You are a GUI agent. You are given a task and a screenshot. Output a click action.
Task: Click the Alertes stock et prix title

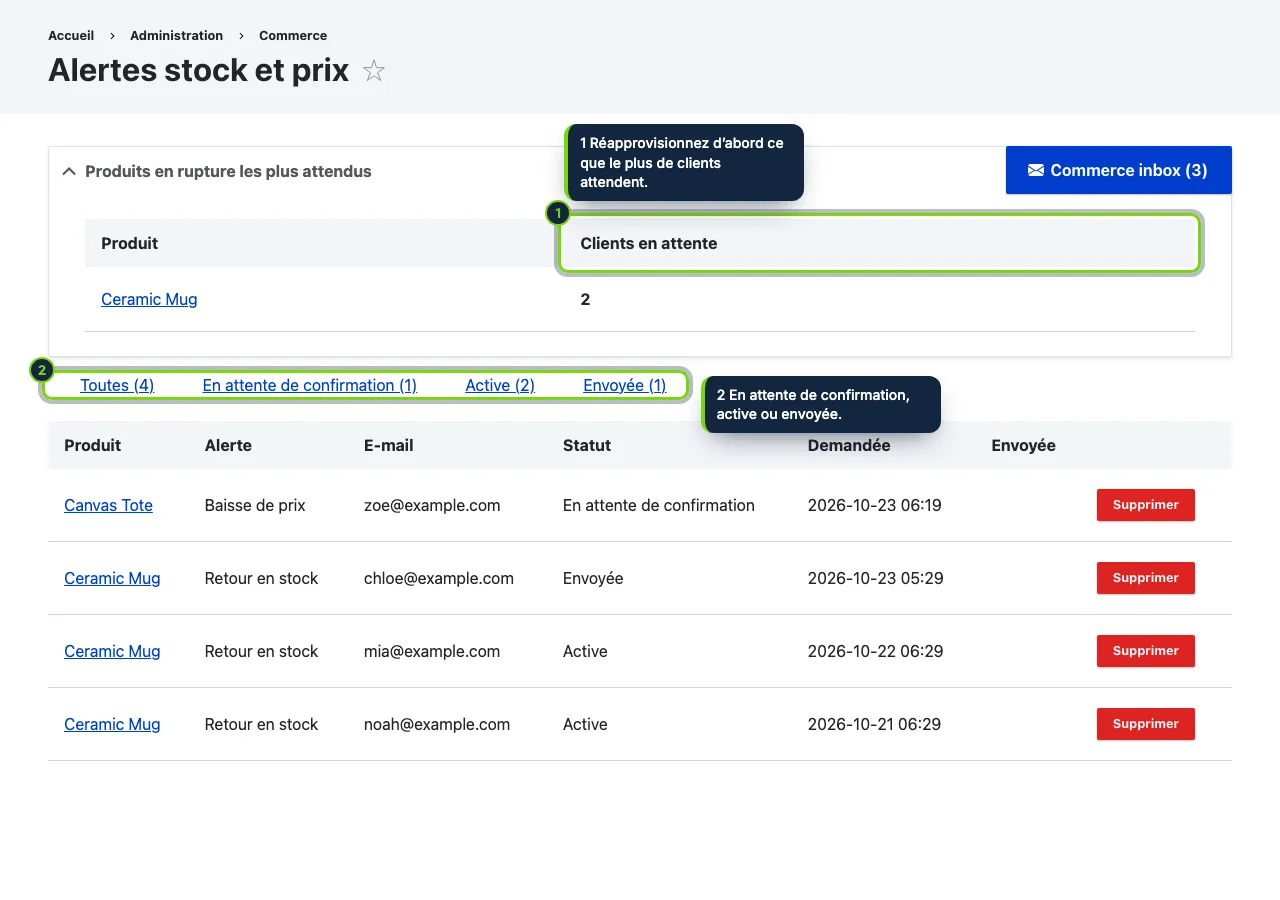[x=198, y=70]
